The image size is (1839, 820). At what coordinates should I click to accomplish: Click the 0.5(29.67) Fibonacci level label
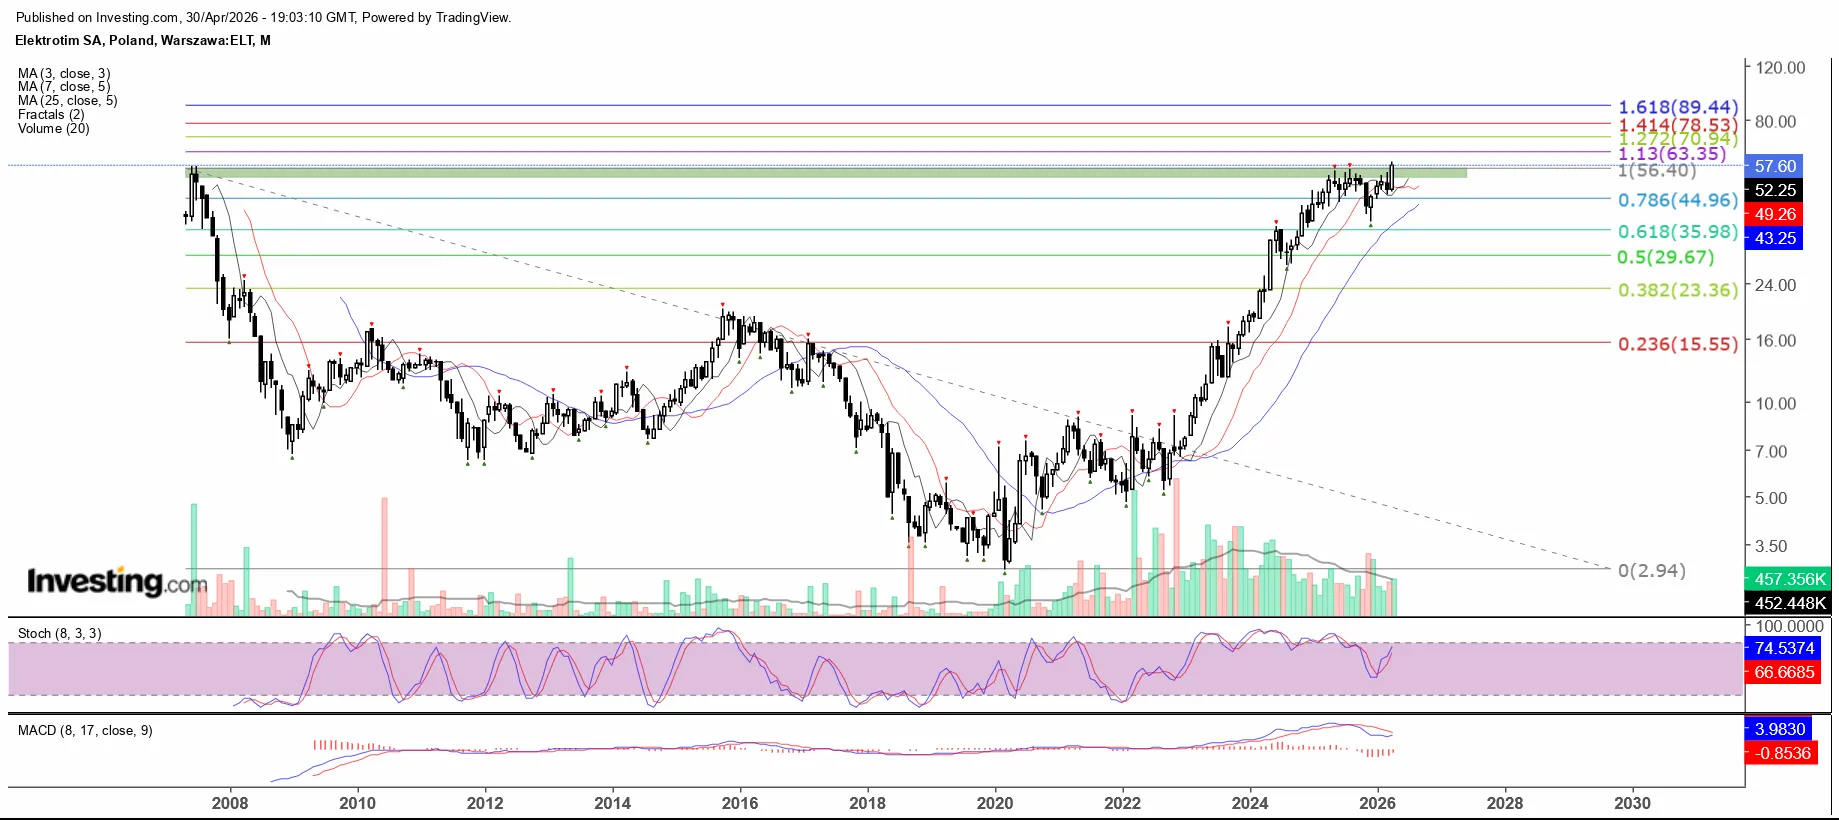[x=1665, y=257]
